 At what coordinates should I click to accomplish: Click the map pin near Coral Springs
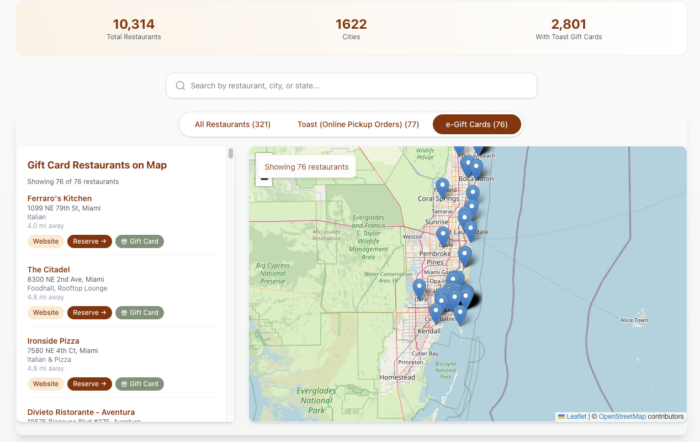pyautogui.click(x=442, y=187)
